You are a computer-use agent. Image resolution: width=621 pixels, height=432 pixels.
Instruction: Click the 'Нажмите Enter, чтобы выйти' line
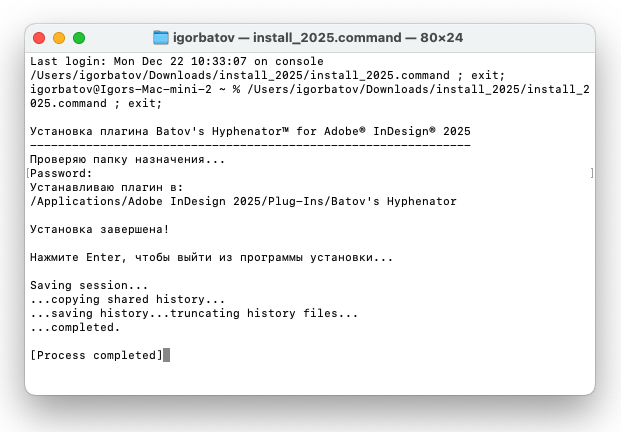tap(211, 257)
